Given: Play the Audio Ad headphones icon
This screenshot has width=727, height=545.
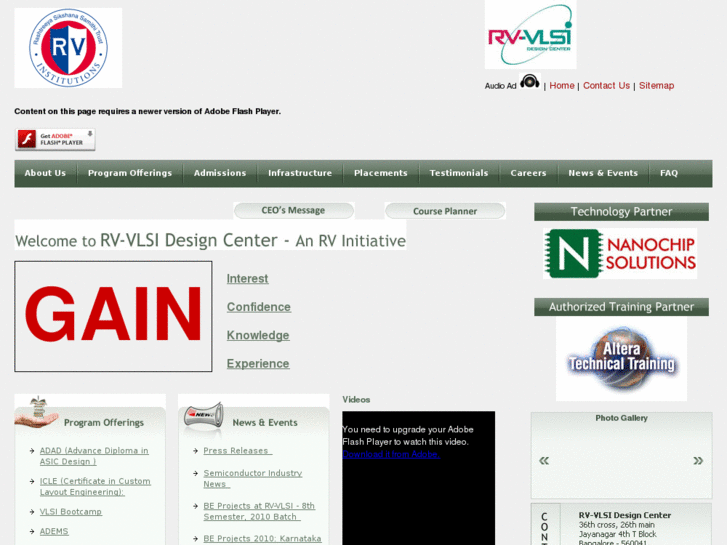Looking at the screenshot, I should (529, 82).
